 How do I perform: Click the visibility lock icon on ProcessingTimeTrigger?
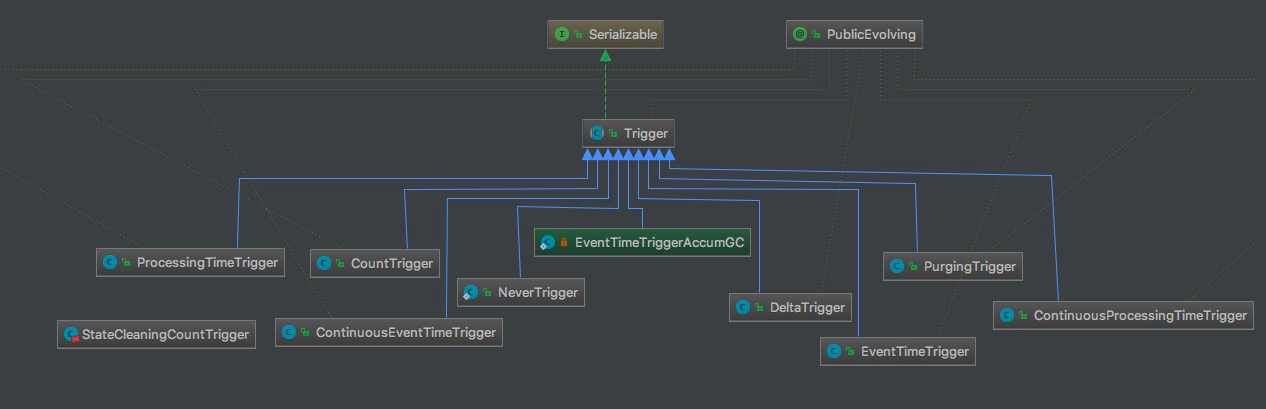(127, 264)
